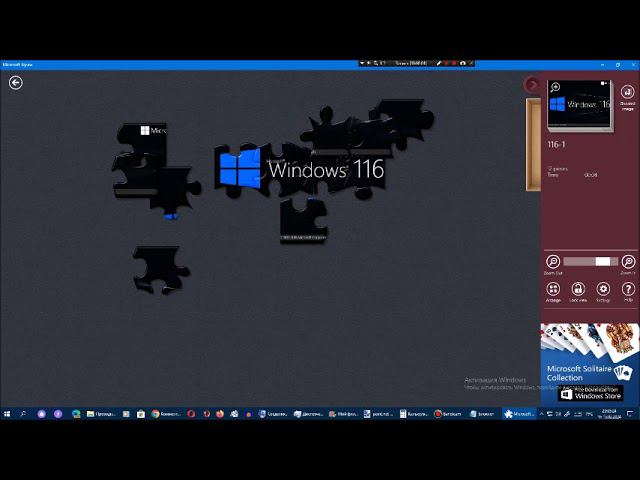Collapse the side panel with the arrow
The width and height of the screenshot is (640, 480).
click(x=532, y=84)
